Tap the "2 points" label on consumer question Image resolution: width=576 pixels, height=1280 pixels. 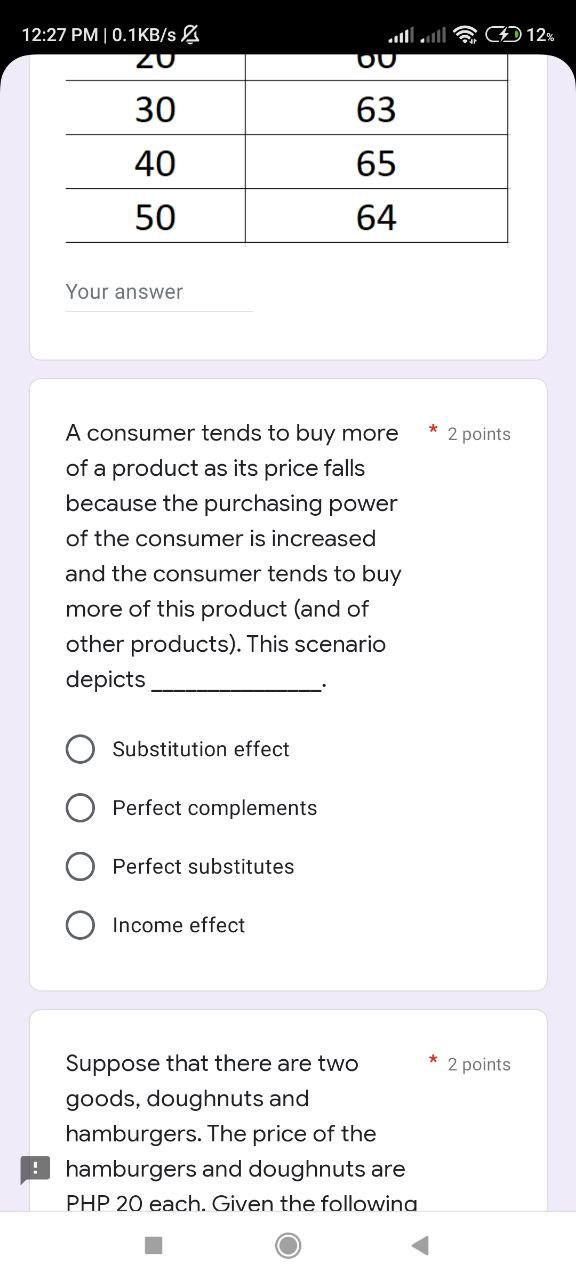[x=479, y=434]
